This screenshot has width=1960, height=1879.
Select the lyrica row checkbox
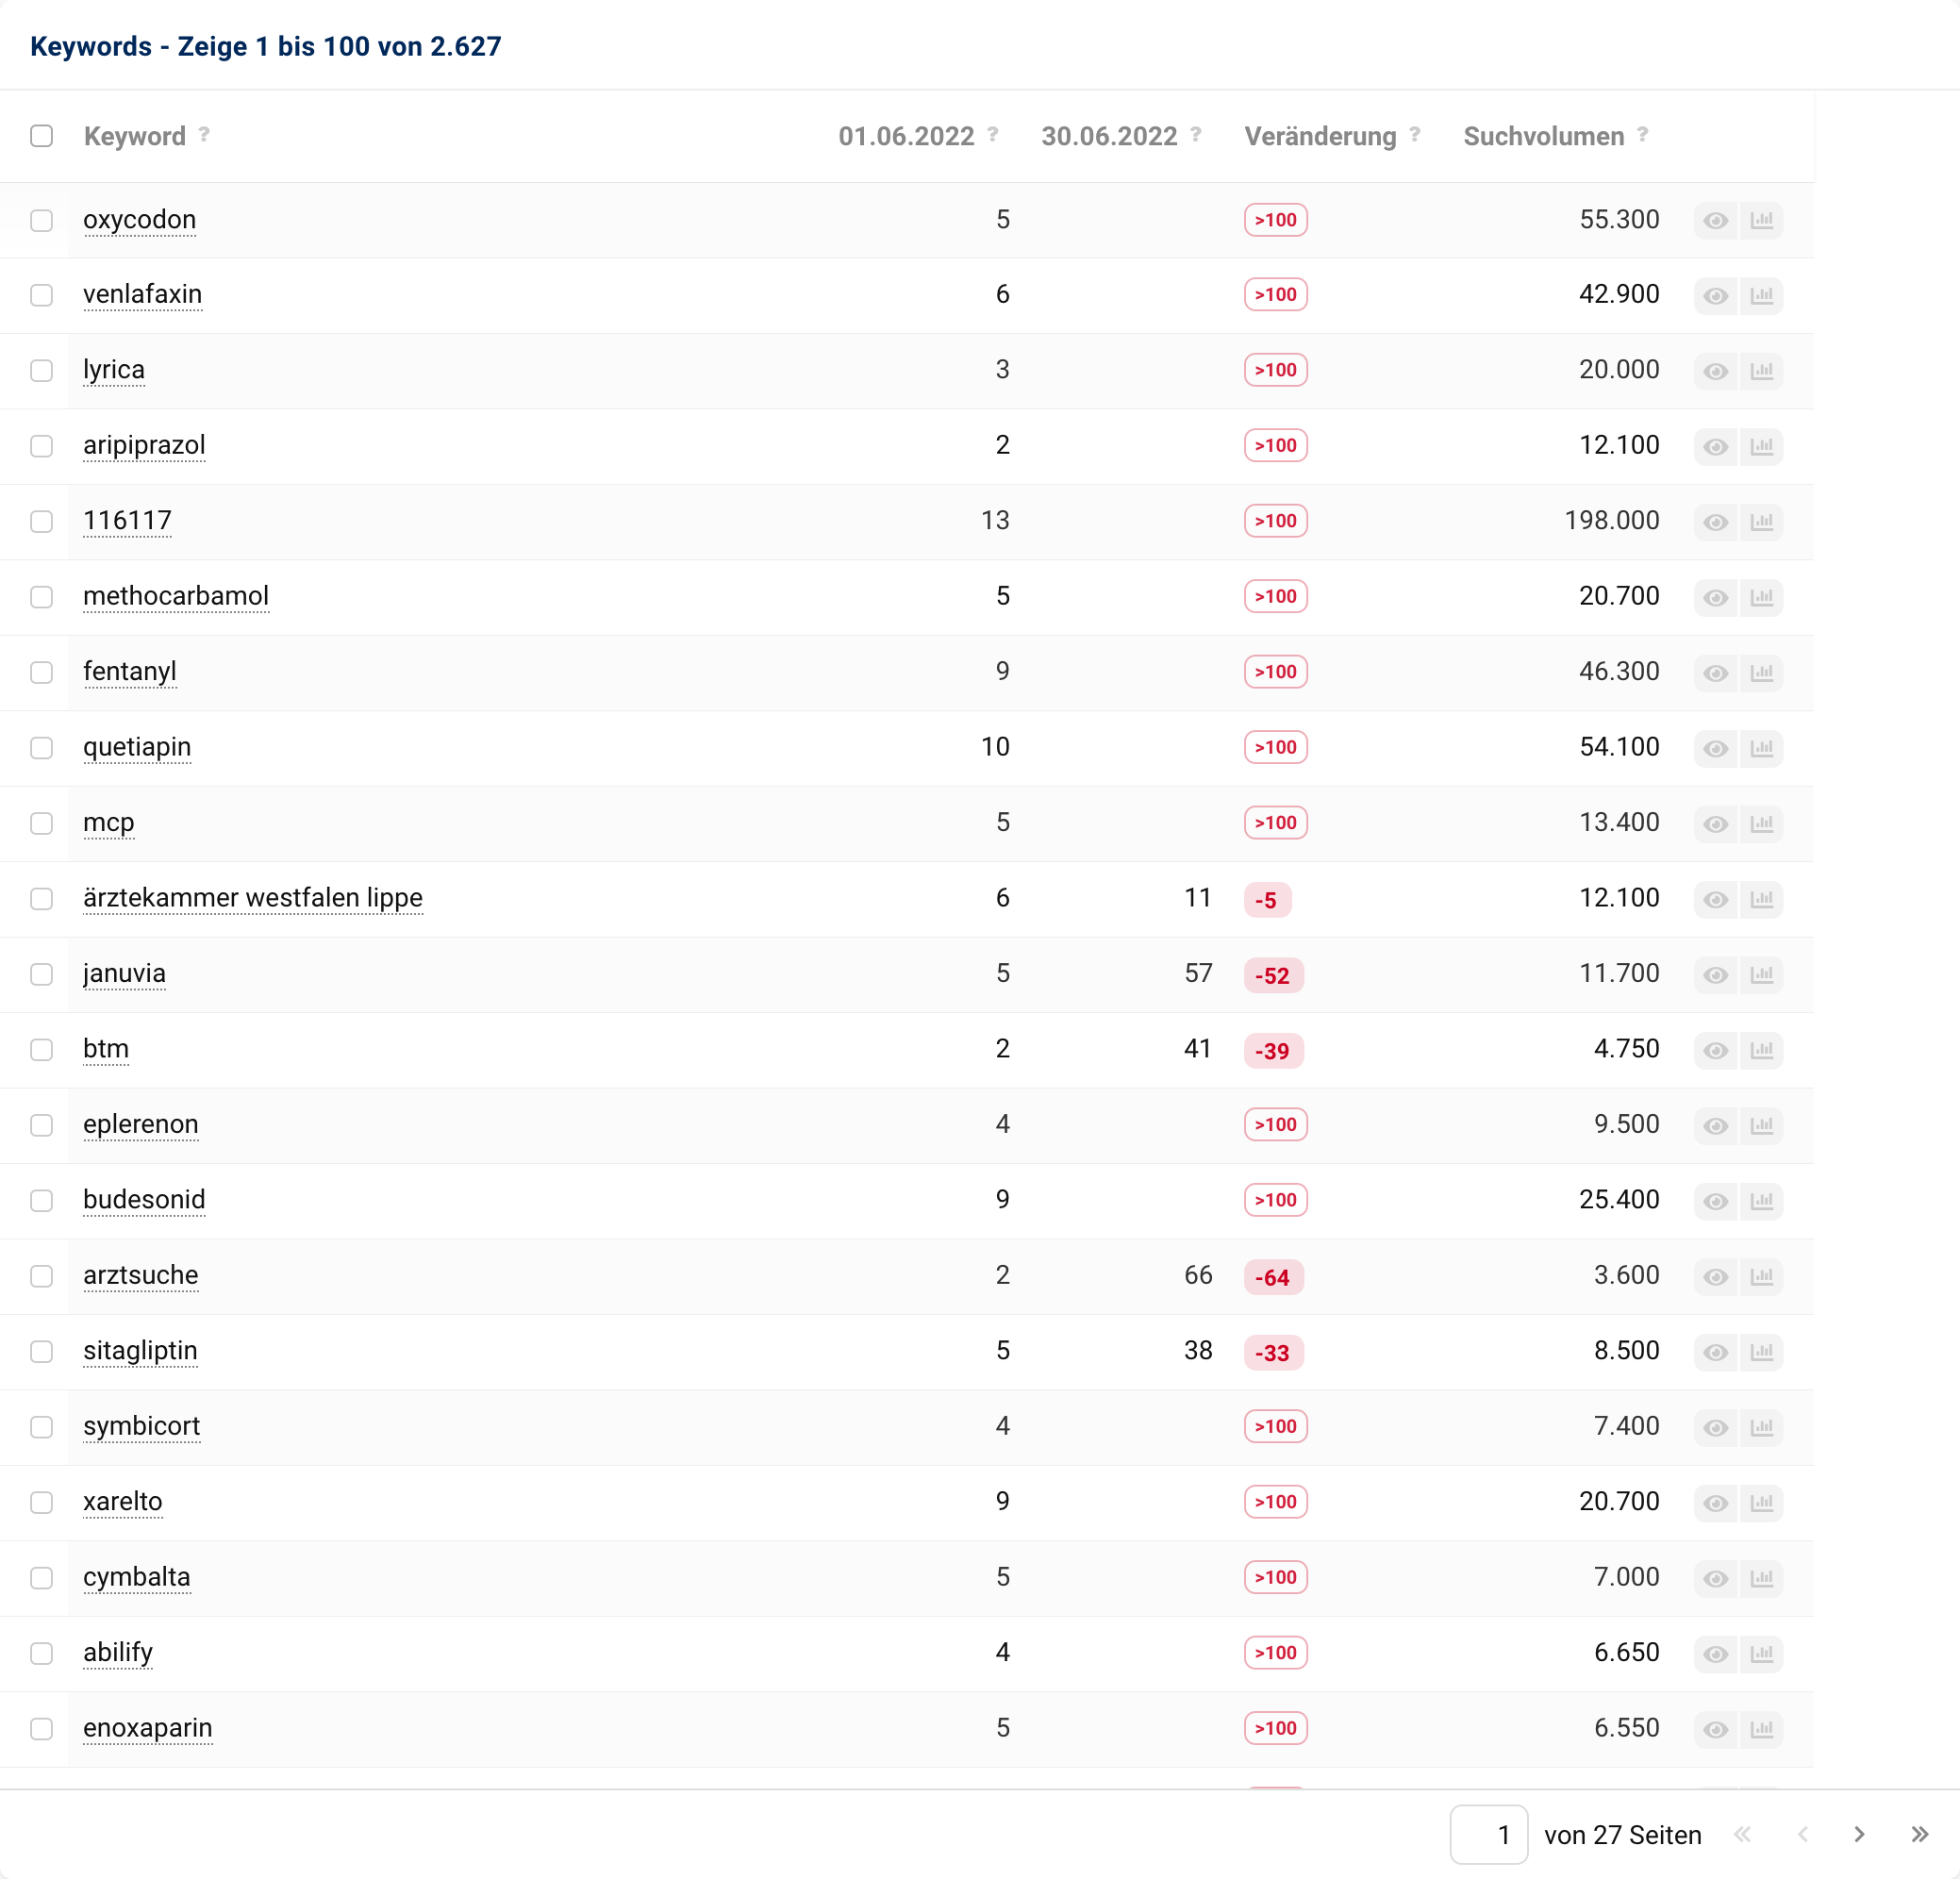pos(41,371)
